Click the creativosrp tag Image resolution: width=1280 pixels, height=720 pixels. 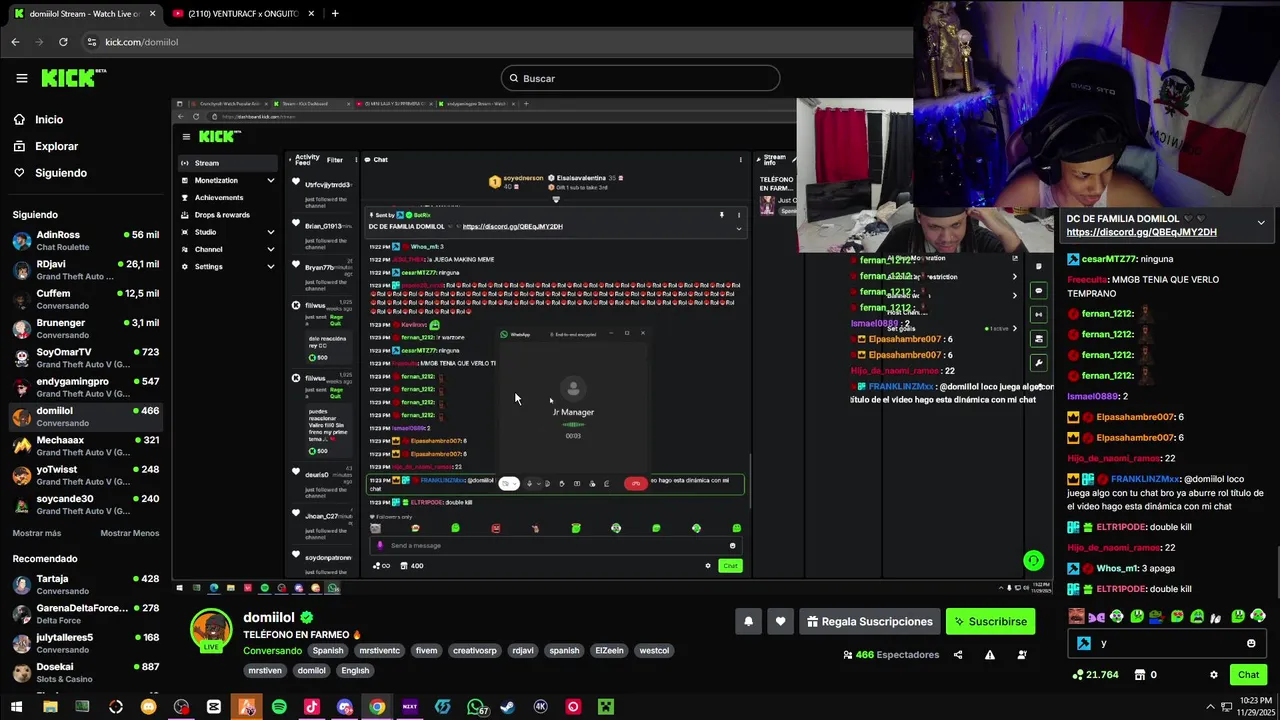(475, 651)
